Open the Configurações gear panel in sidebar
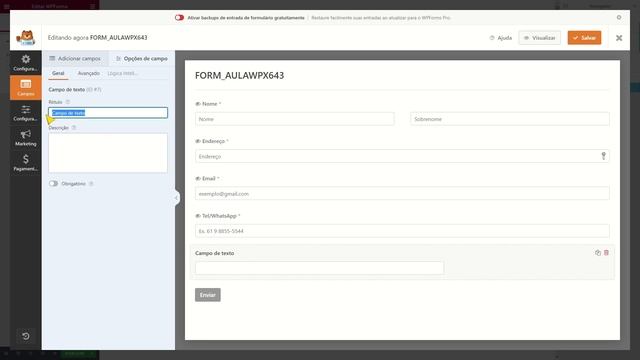 tap(26, 63)
